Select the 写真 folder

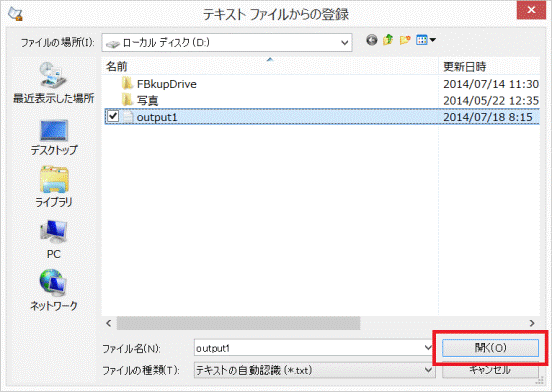147,101
